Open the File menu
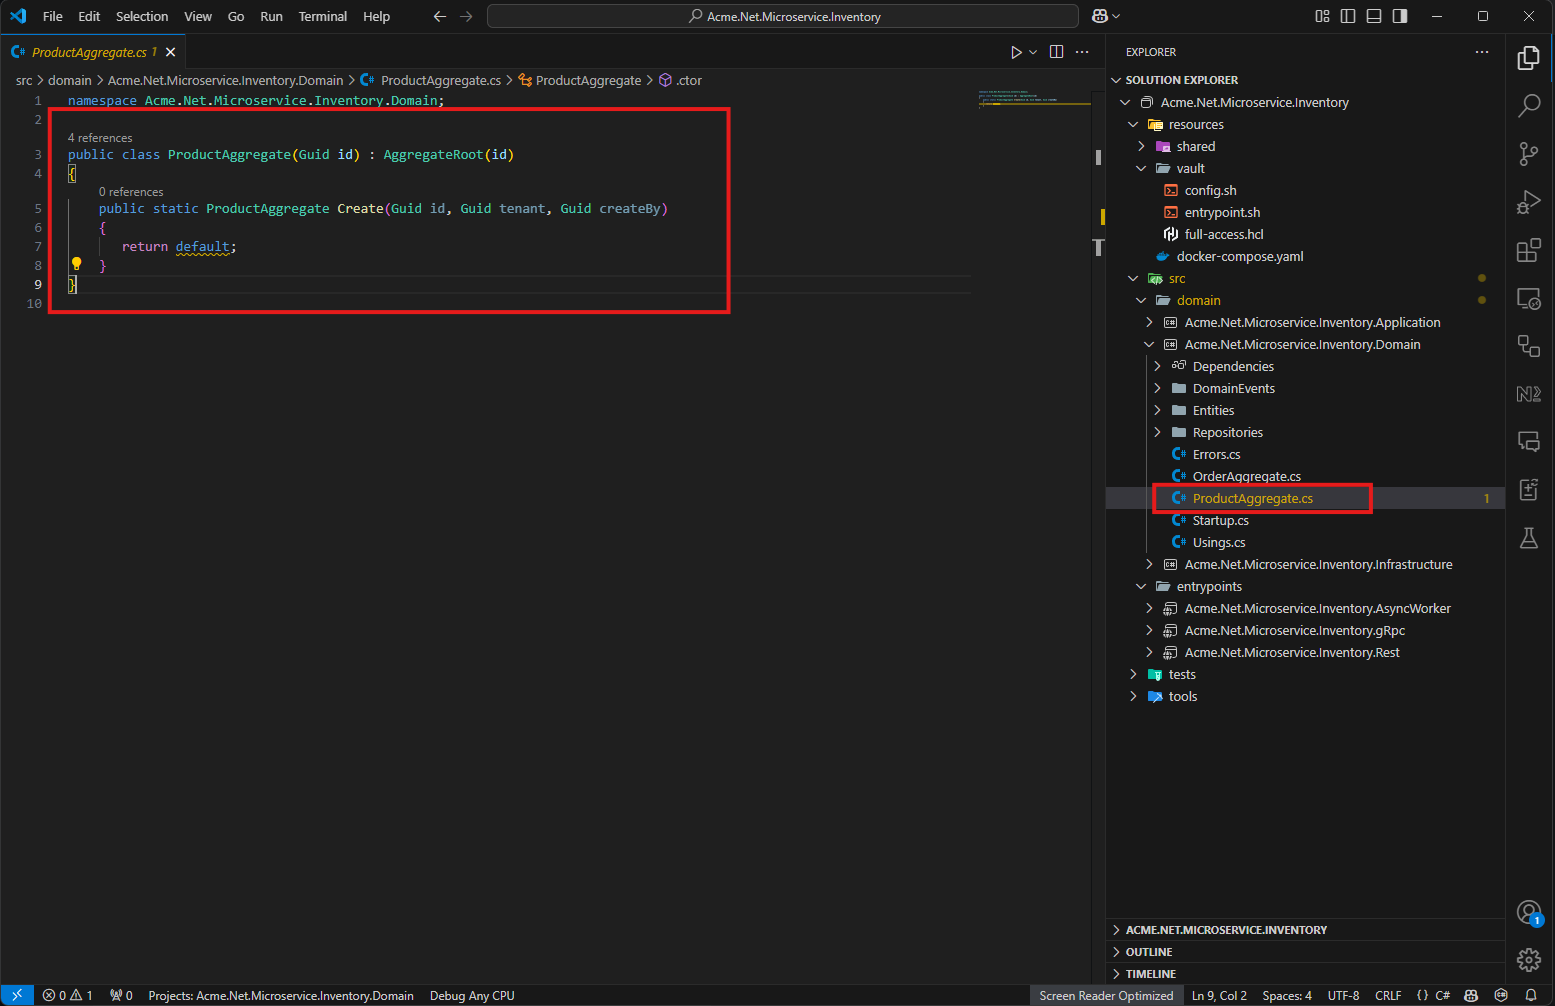 pyautogui.click(x=53, y=16)
